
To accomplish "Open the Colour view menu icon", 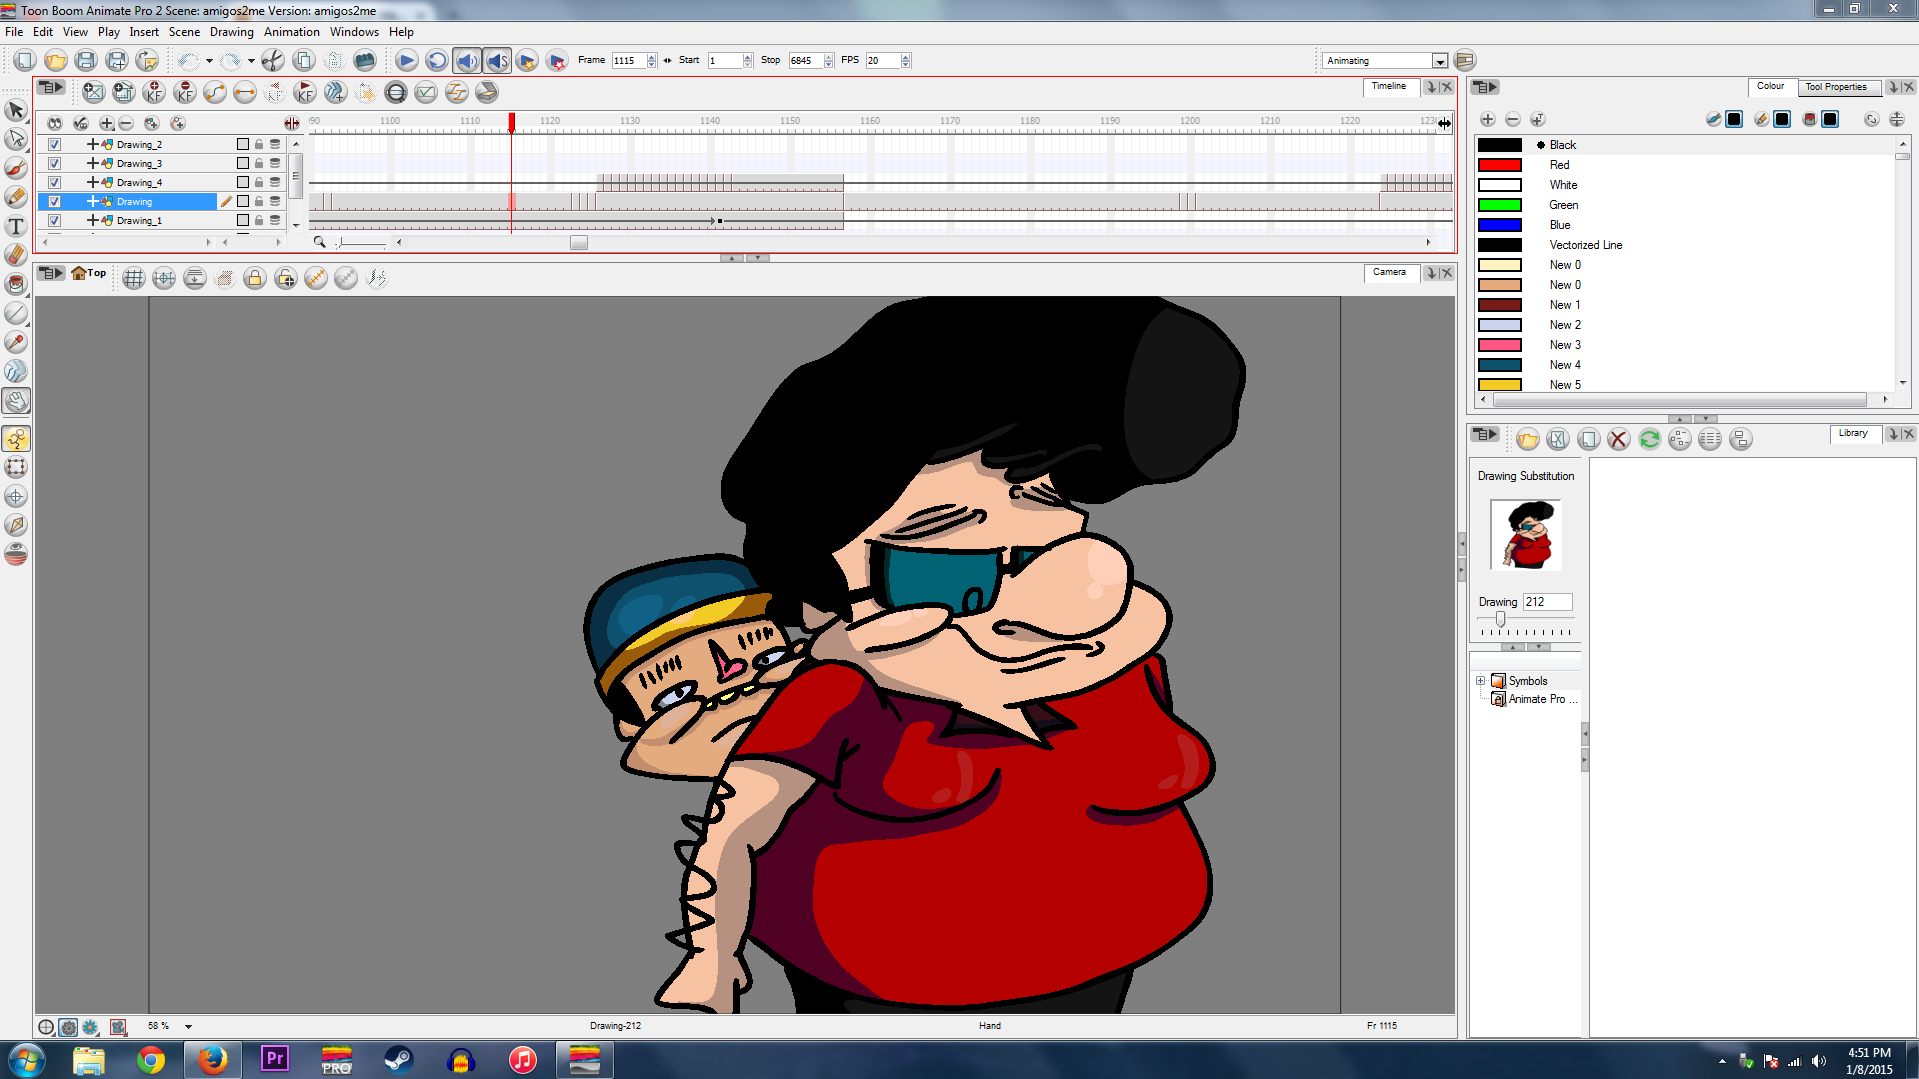I will click(x=1485, y=88).
